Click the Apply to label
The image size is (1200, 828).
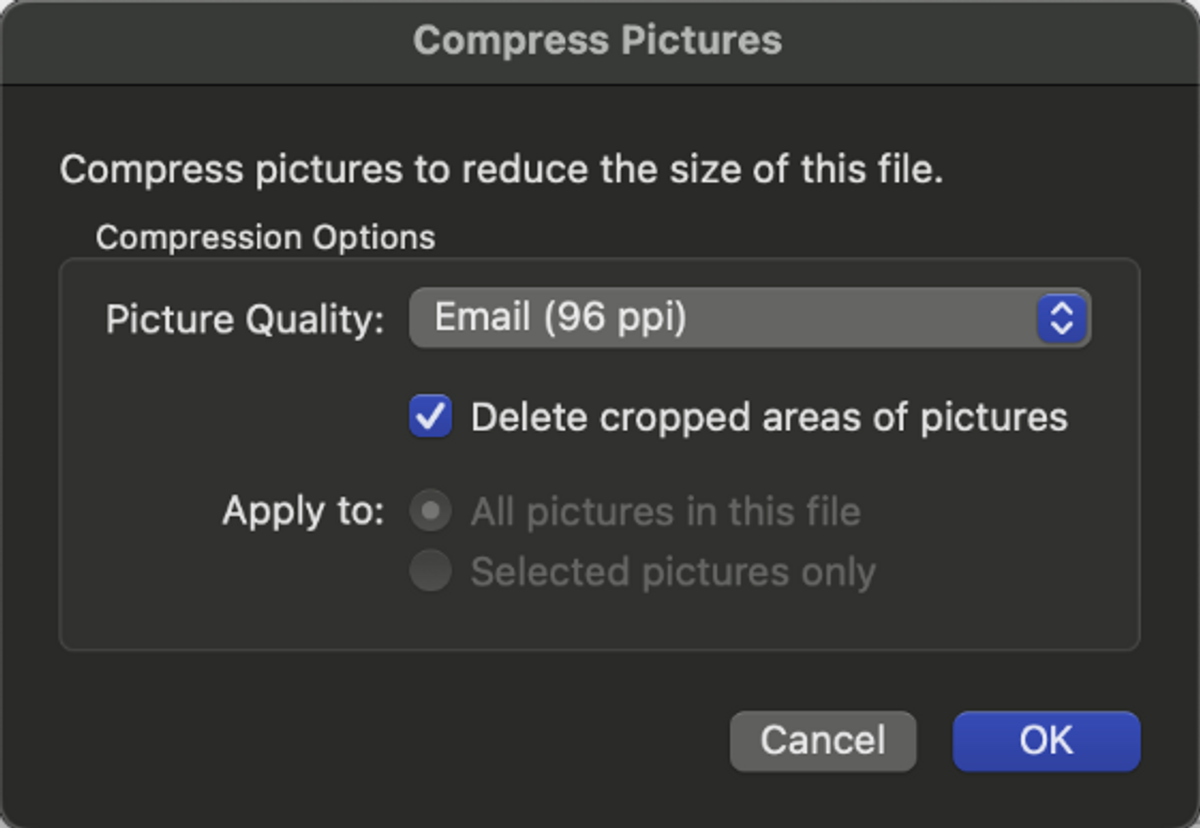tap(303, 511)
